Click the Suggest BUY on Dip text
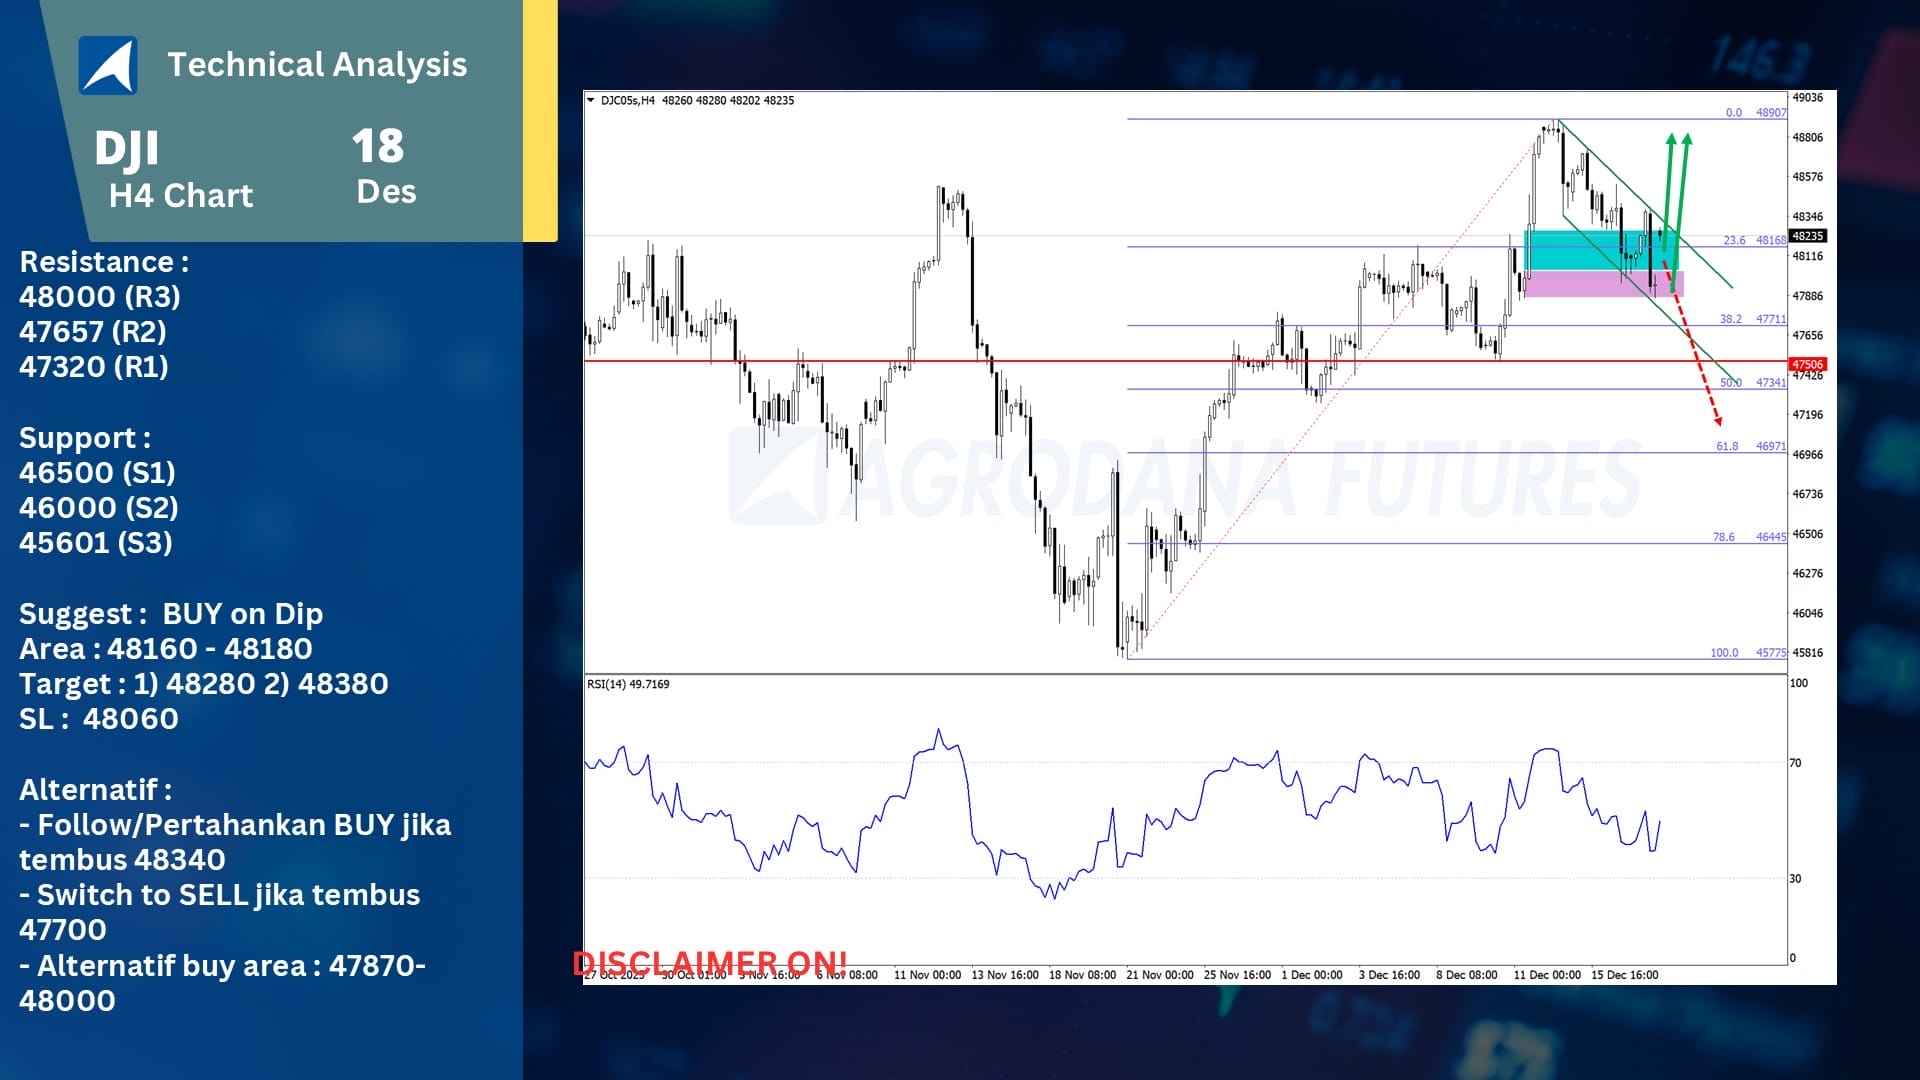Viewport: 1920px width, 1080px height. 171,613
